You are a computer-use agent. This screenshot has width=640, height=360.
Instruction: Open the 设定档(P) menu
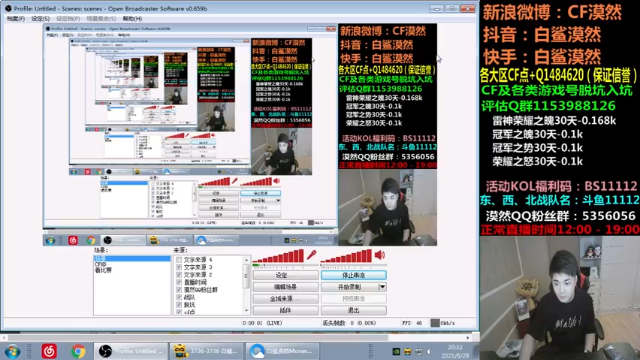pos(68,19)
